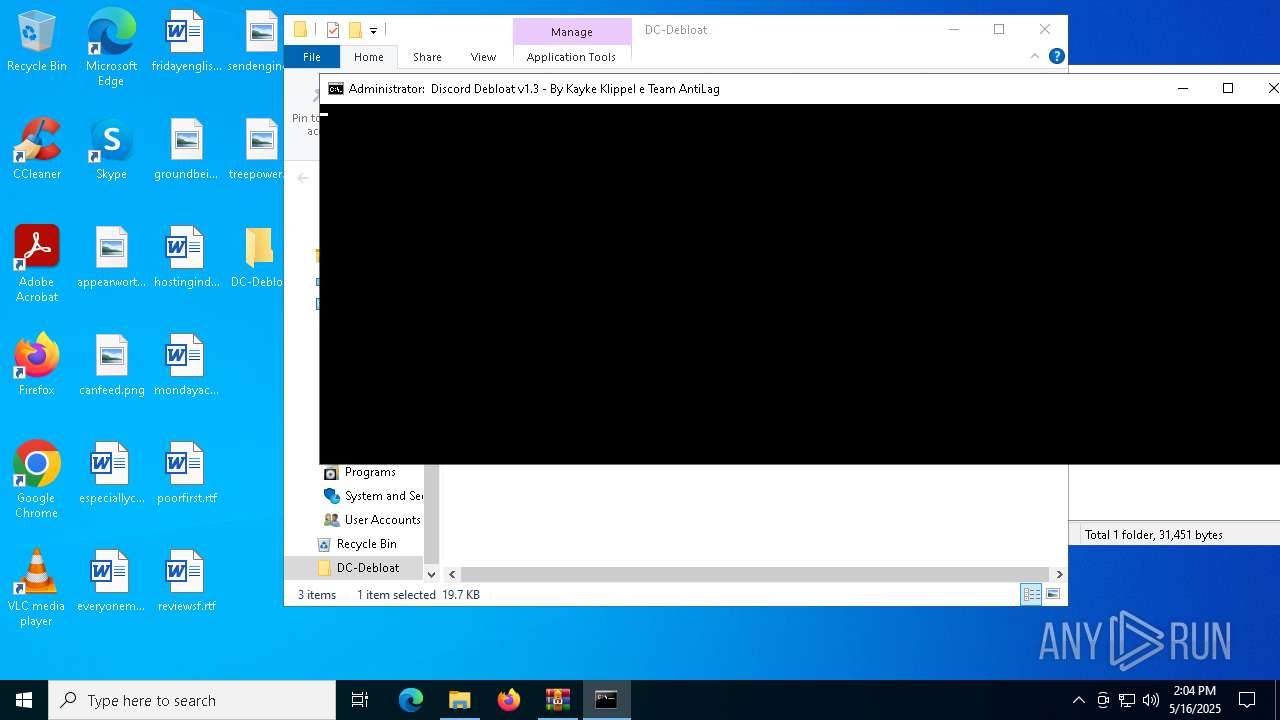Select DC-Debloat in navigation tree
The image size is (1280, 720).
click(x=358, y=568)
